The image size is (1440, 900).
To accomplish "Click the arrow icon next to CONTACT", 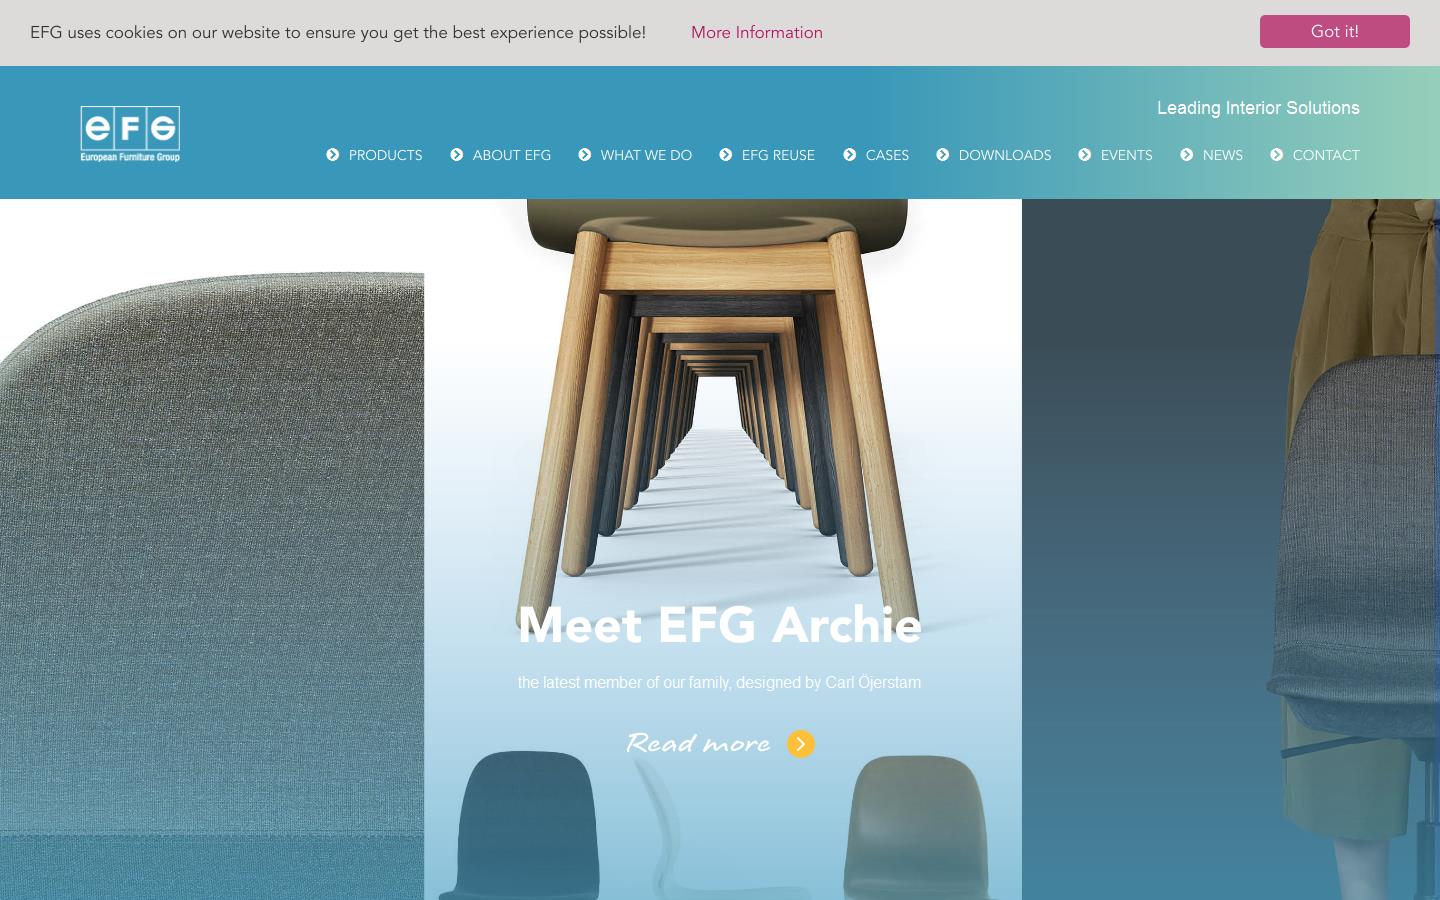I will [x=1277, y=155].
